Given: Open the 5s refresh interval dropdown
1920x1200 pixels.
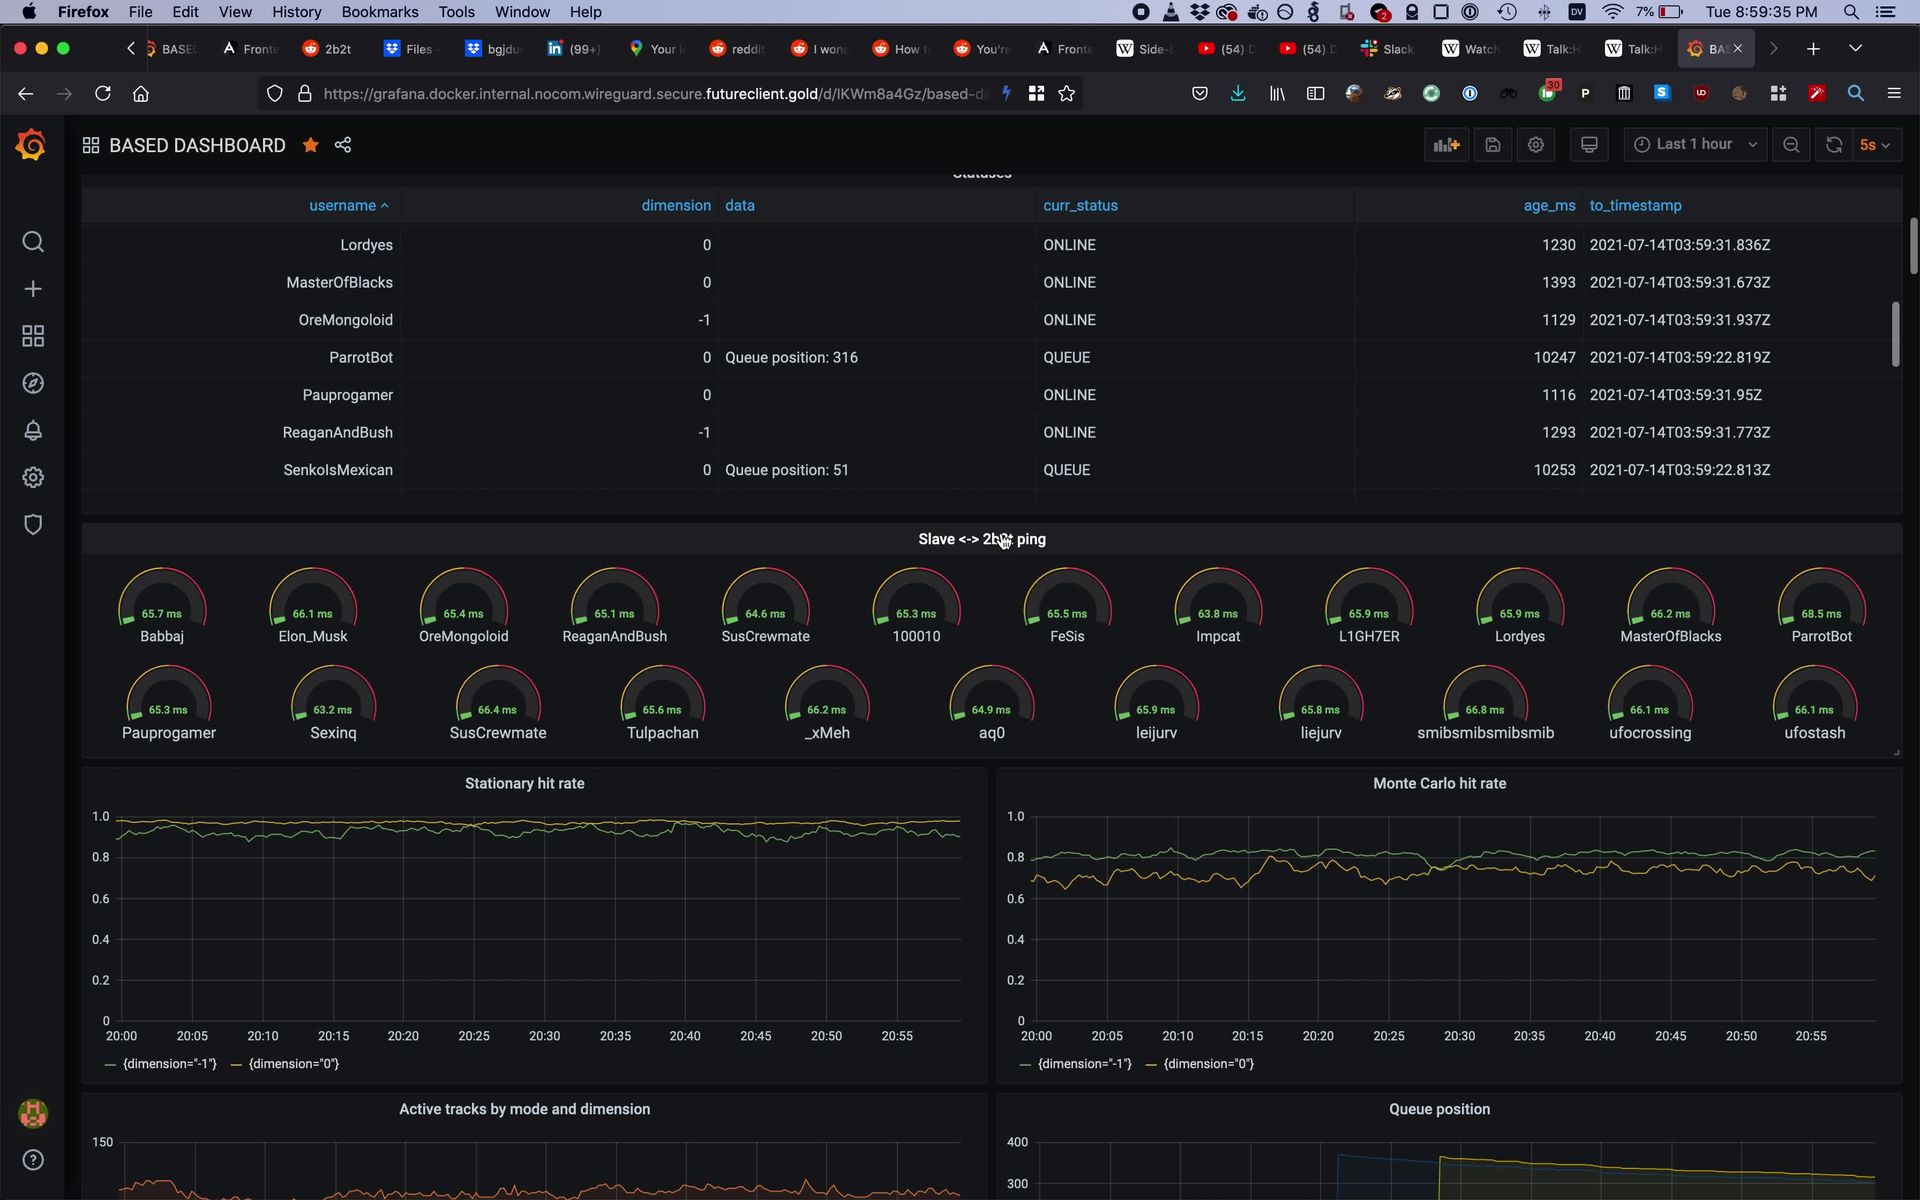Looking at the screenshot, I should [1875, 145].
